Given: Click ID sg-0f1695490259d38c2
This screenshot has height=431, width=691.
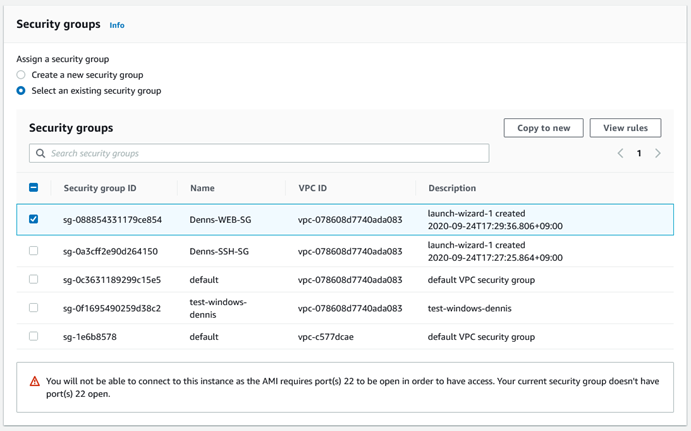Looking at the screenshot, I should coord(112,308).
